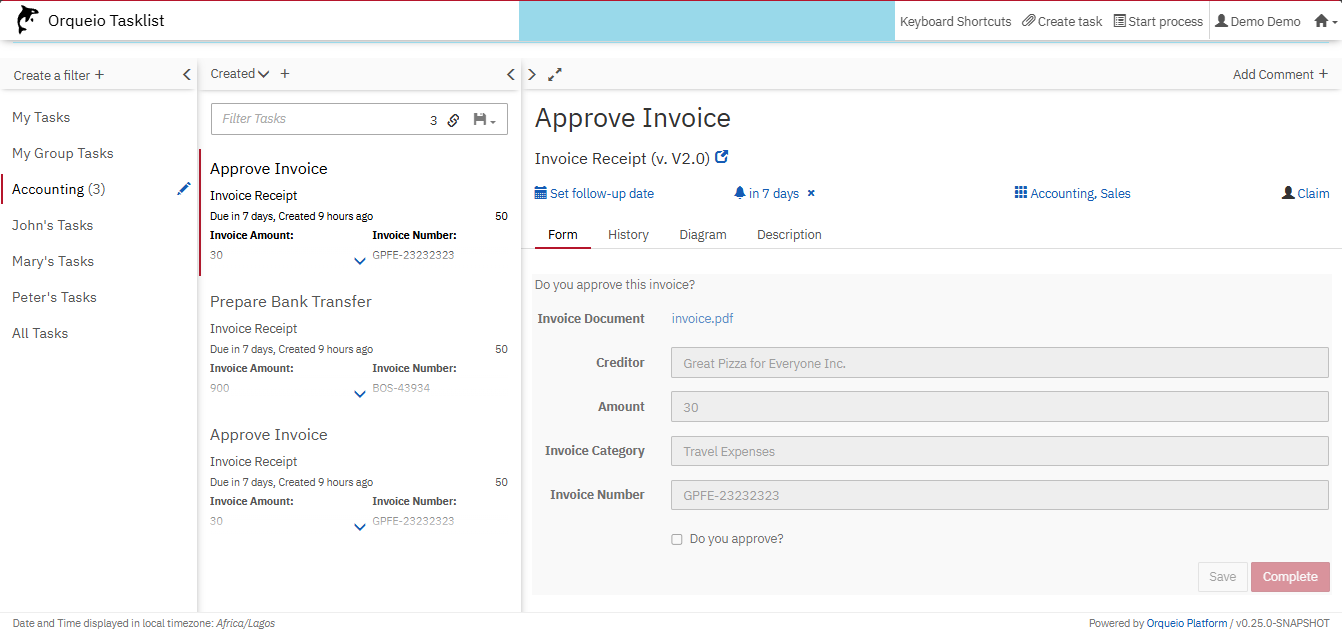This screenshot has width=1342, height=629.
Task: Click into the Filter Tasks search field
Action: [320, 119]
